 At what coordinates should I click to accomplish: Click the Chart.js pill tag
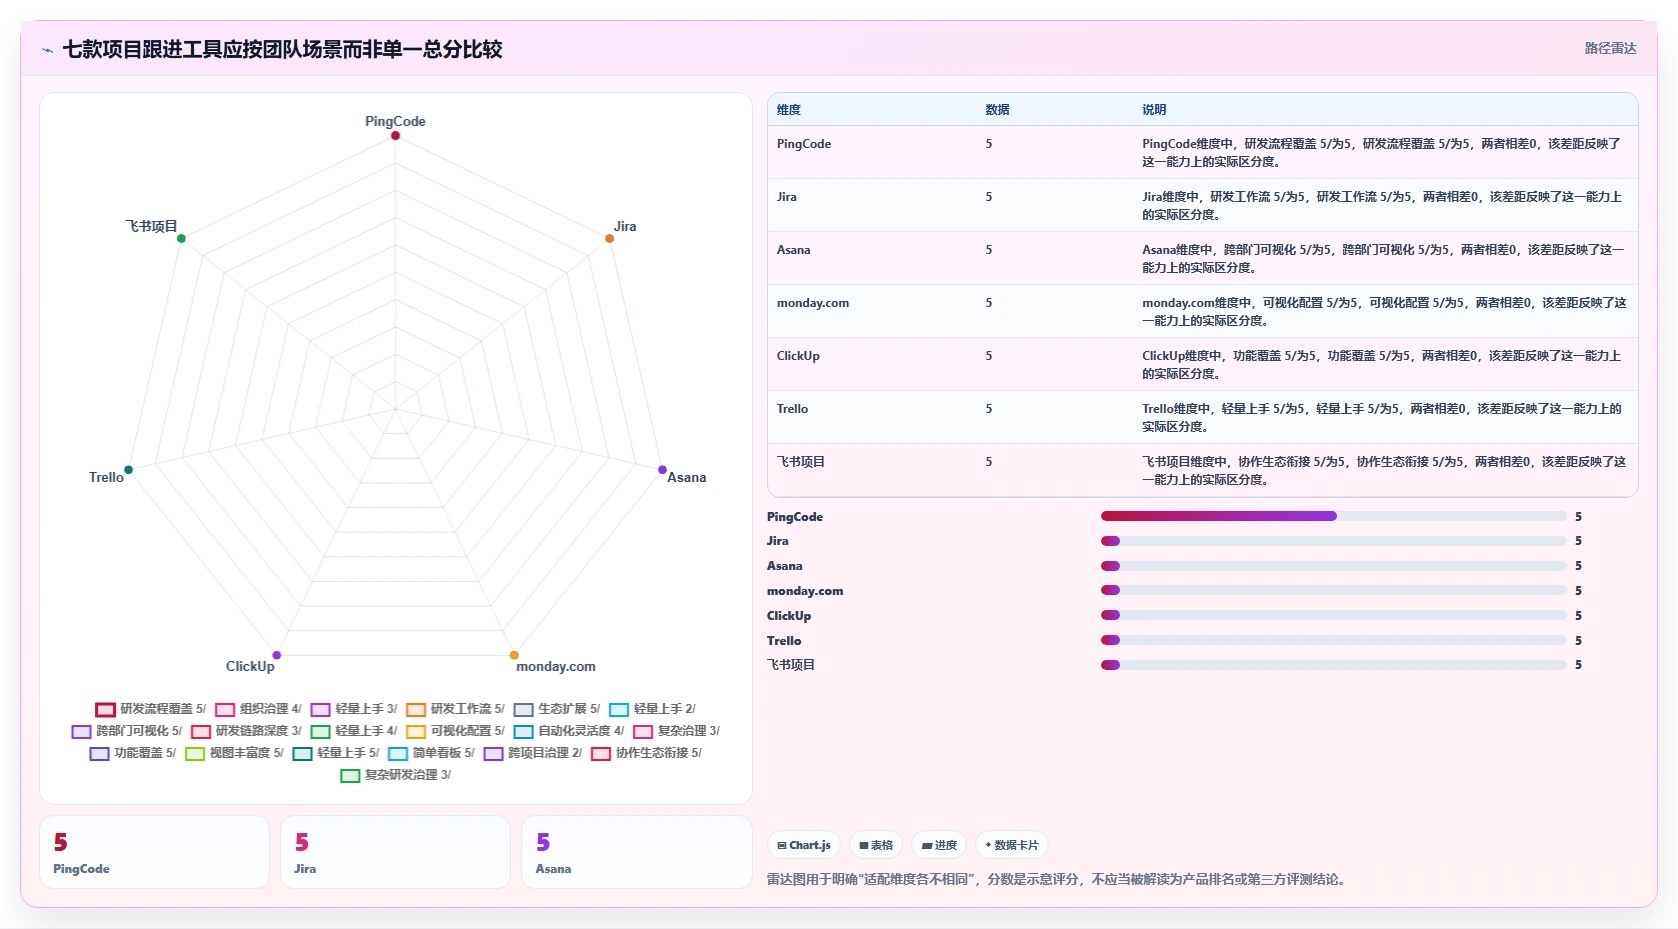804,845
